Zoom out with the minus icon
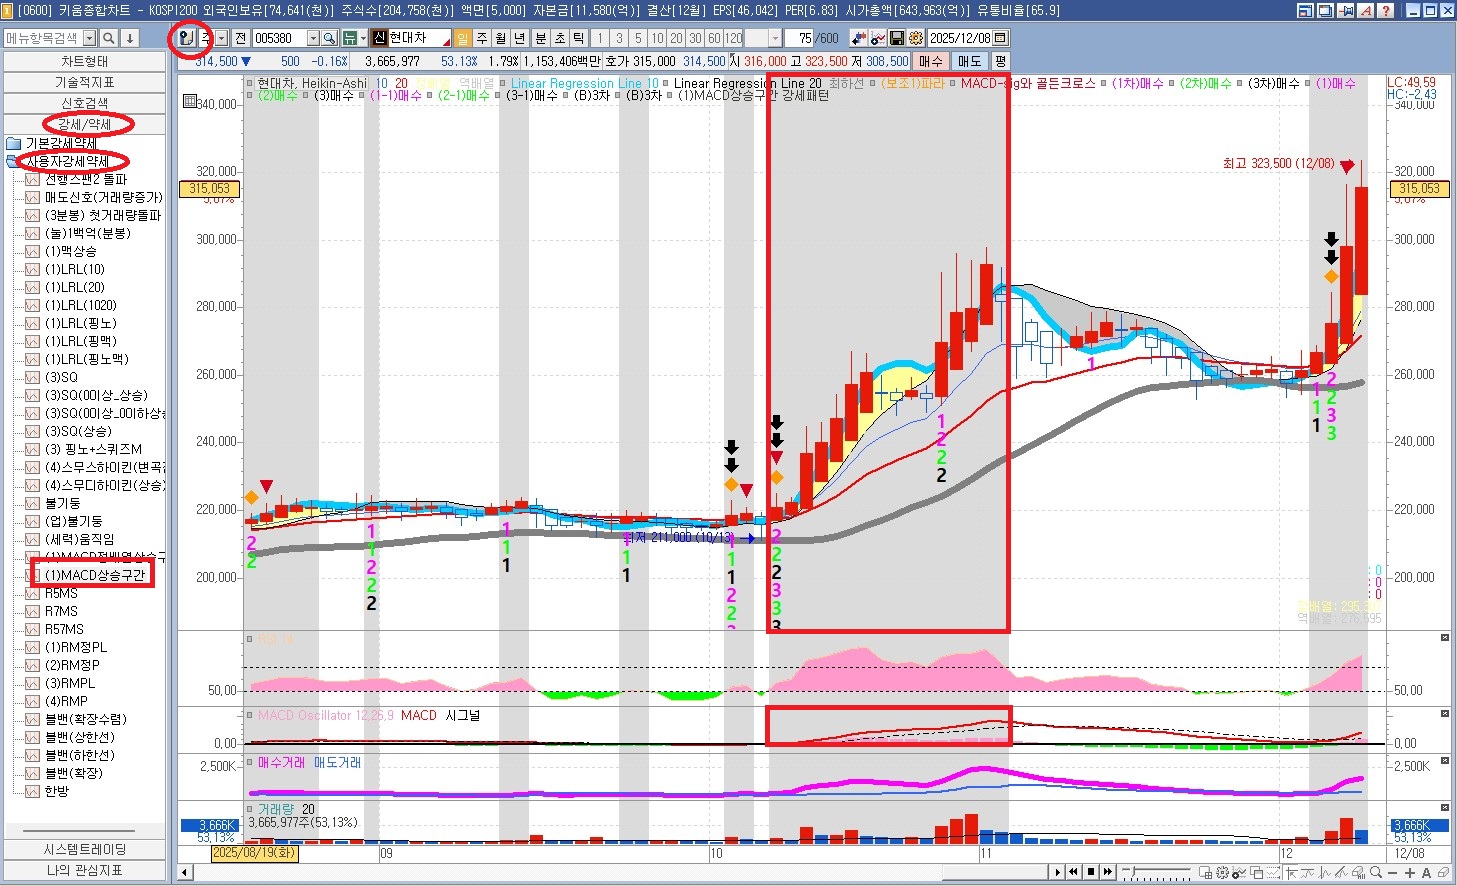The height and width of the screenshot is (886, 1457). 1393,873
